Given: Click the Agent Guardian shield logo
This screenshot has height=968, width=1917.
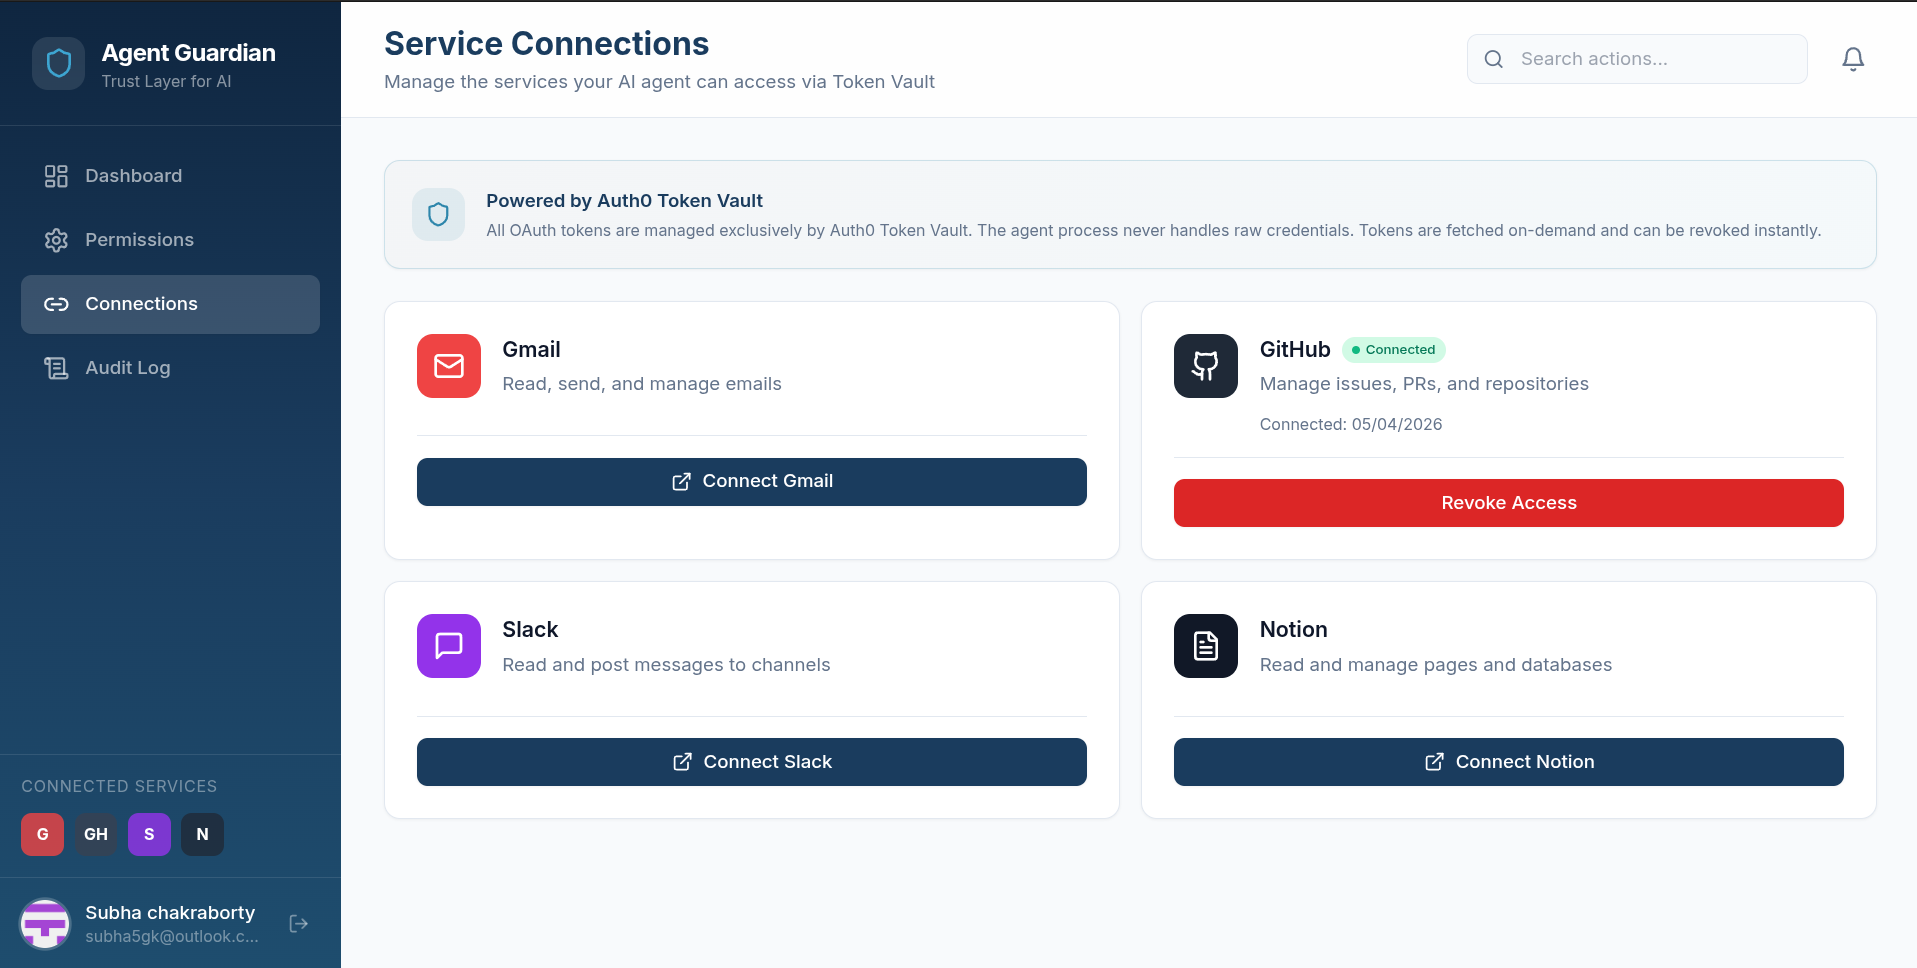Looking at the screenshot, I should (59, 64).
